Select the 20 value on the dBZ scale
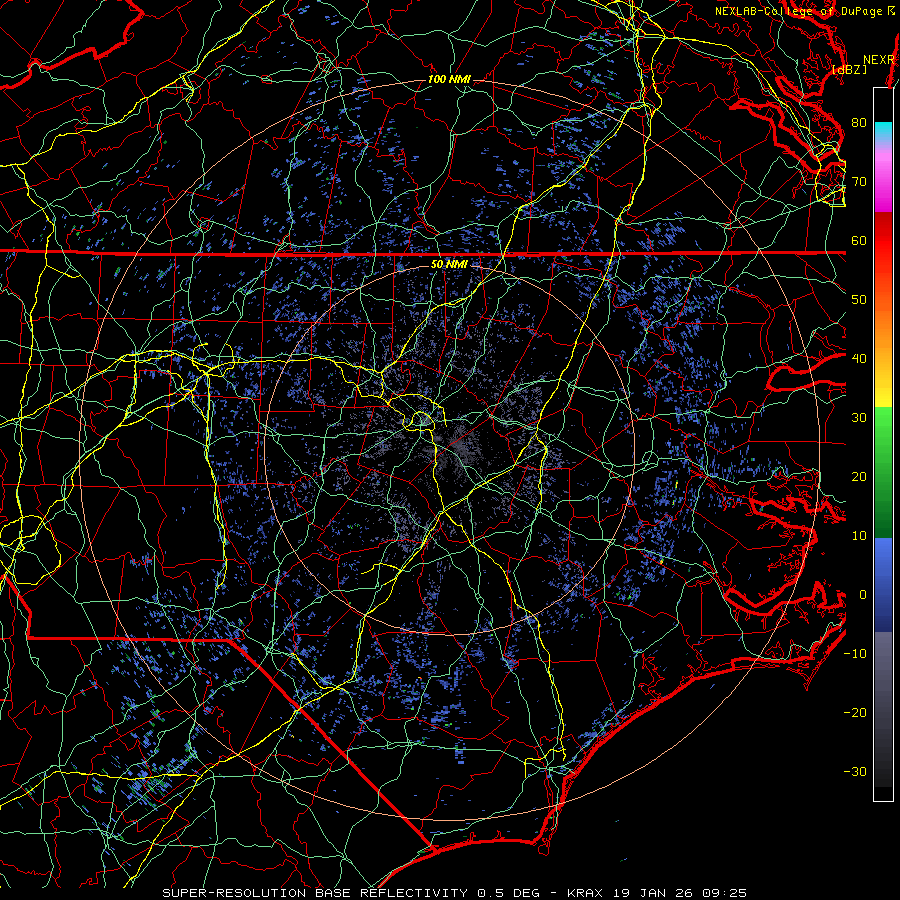Screen dimensions: 900x900 point(859,477)
